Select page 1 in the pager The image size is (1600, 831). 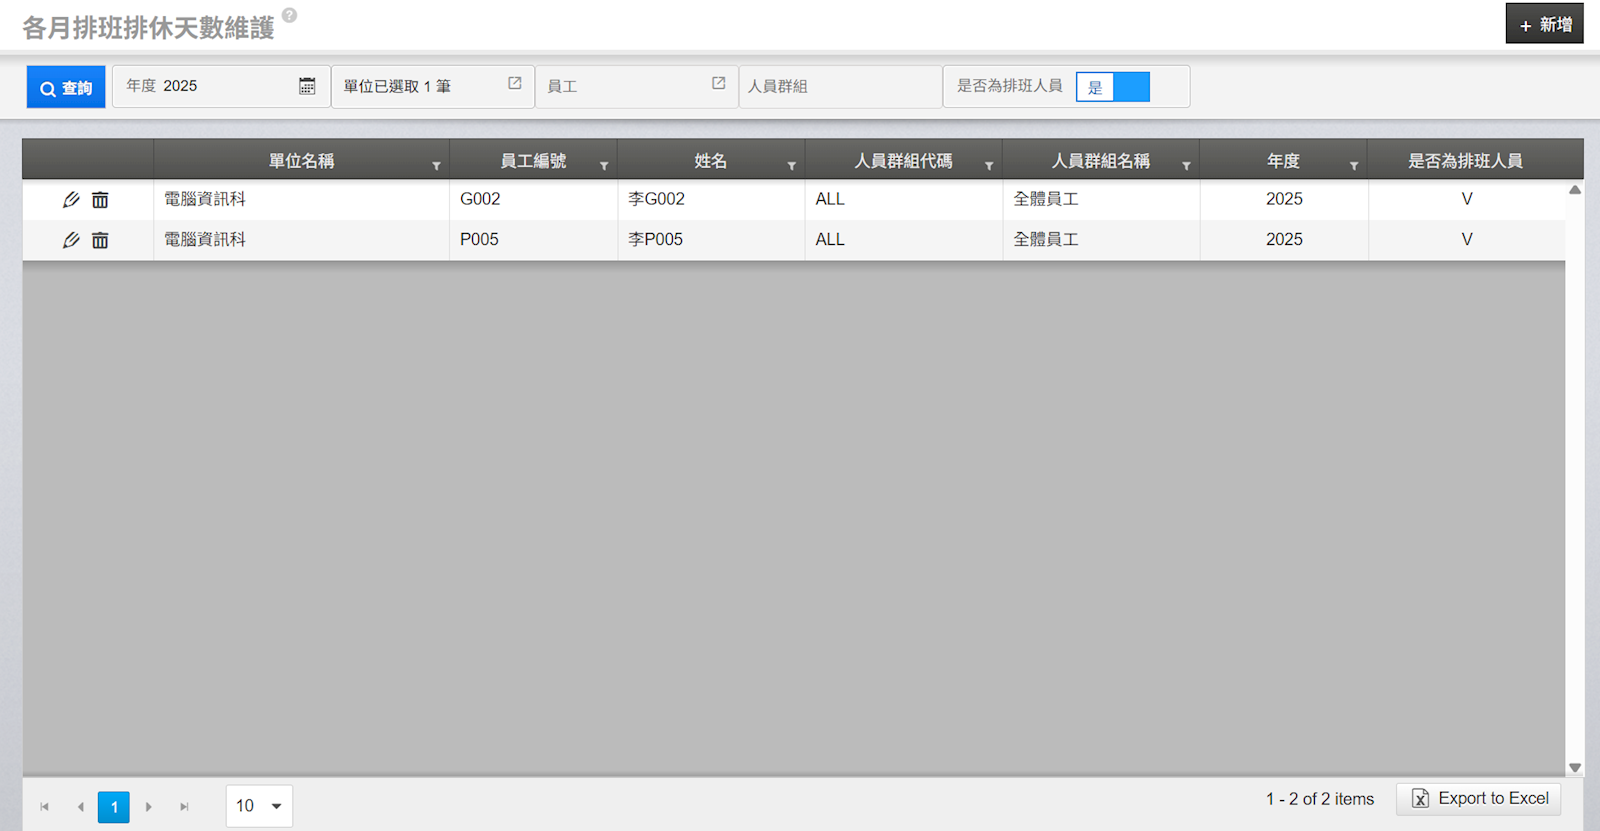click(114, 807)
